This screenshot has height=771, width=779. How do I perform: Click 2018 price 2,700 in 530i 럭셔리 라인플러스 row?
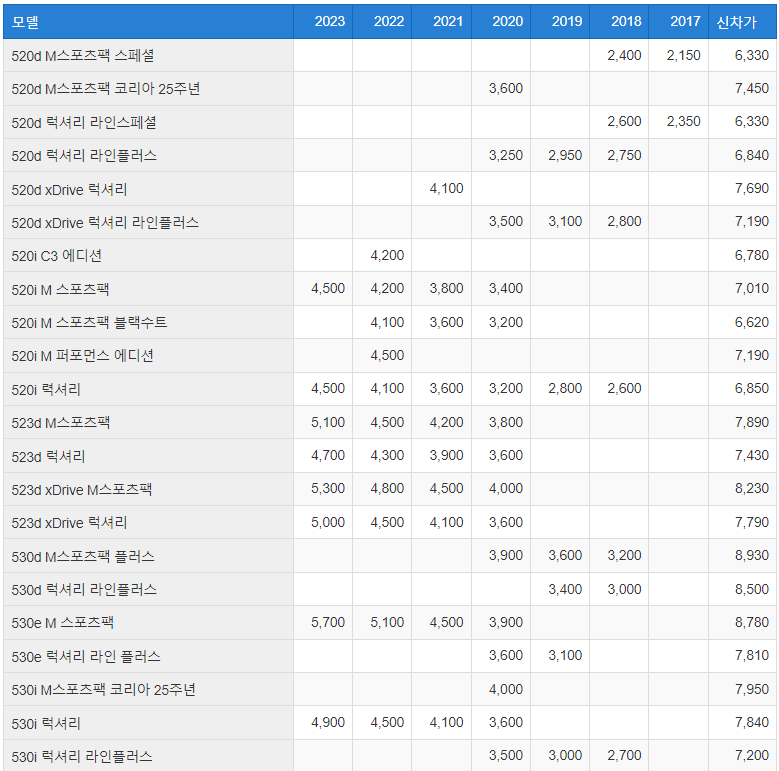pos(624,756)
